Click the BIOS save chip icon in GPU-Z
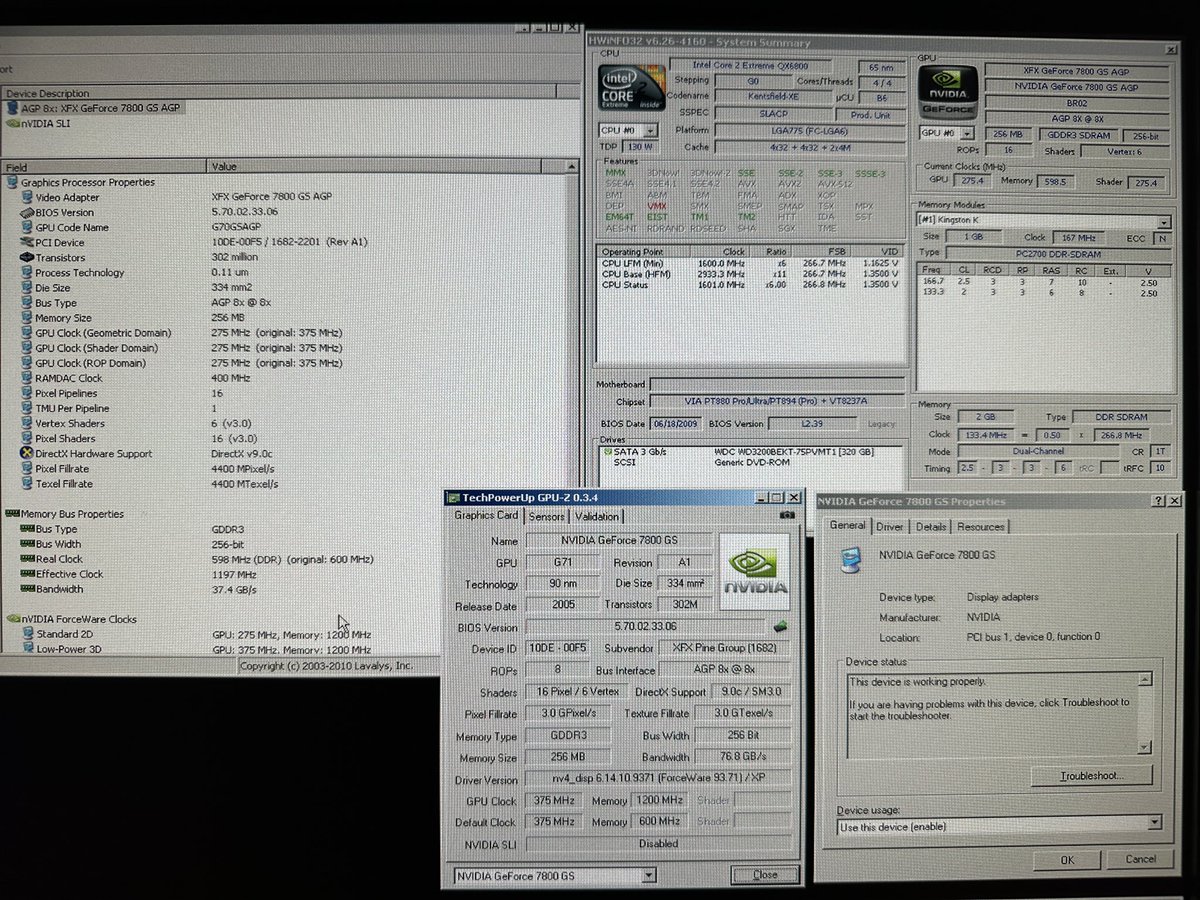Image resolution: width=1200 pixels, height=900 pixels. [781, 627]
